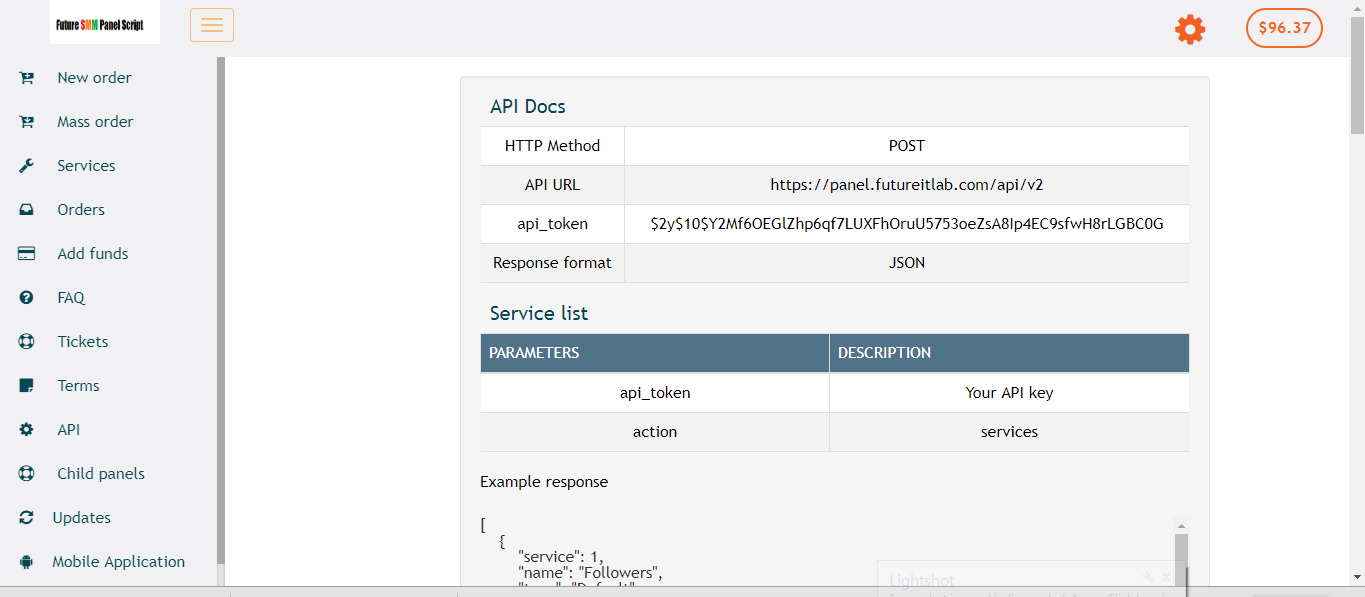Click the wrench icon for Services
The height and width of the screenshot is (597, 1365).
(27, 166)
